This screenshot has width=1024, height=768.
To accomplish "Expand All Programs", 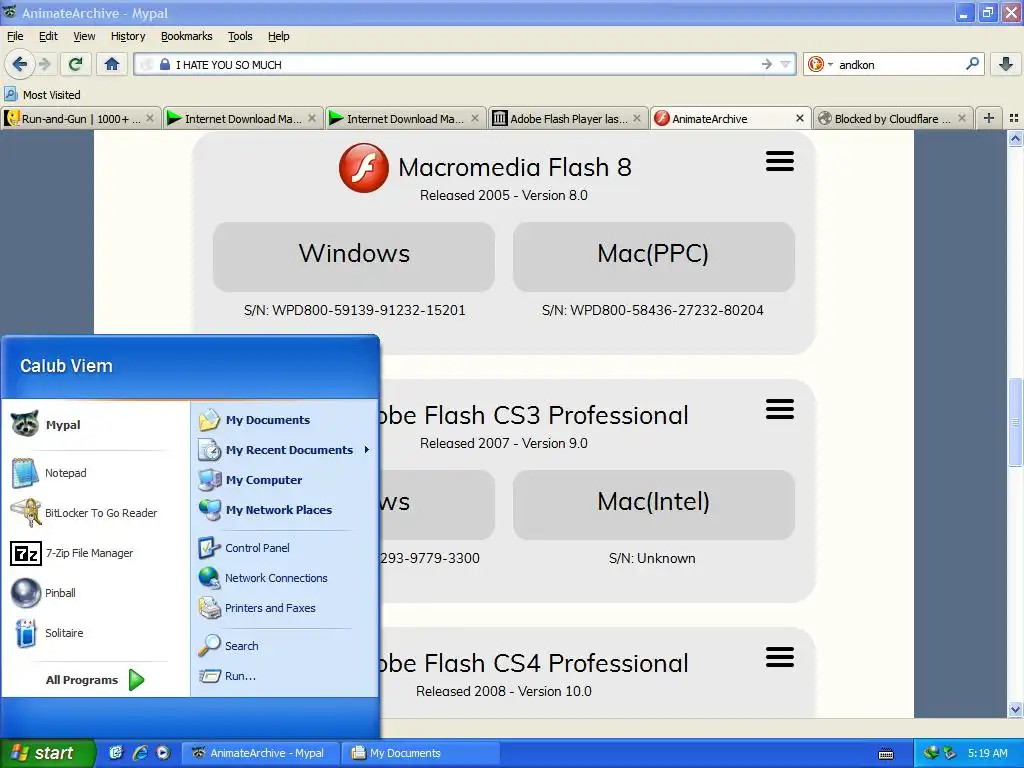I will [x=95, y=680].
